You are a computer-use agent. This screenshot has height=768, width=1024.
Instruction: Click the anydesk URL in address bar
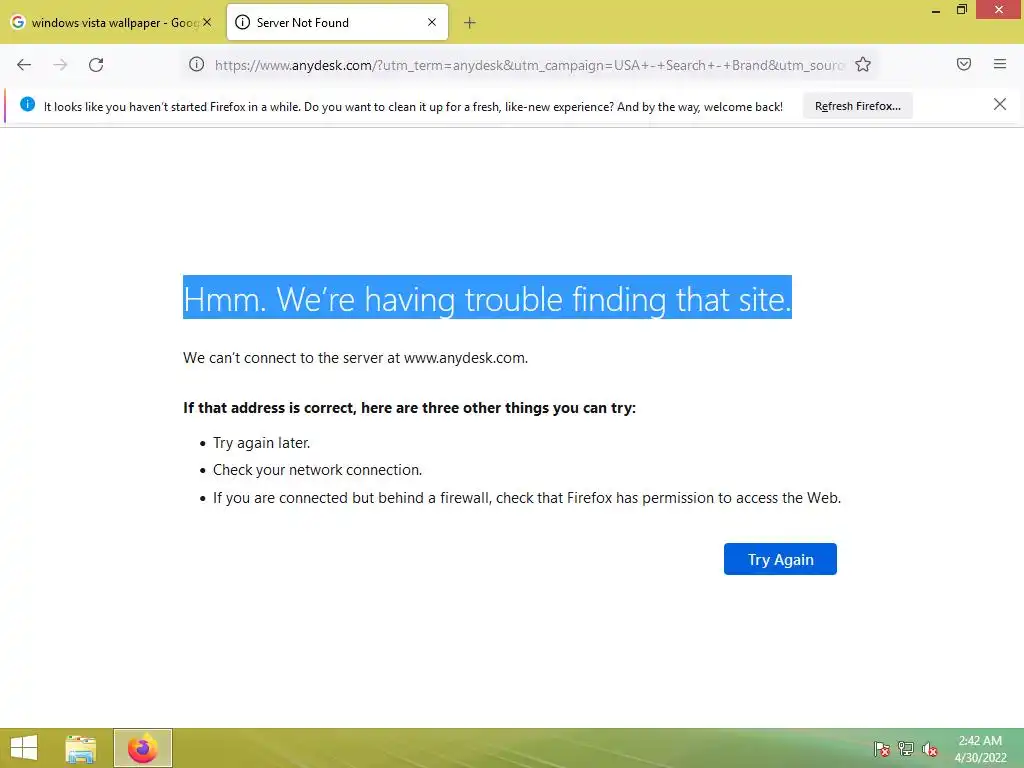(529, 65)
